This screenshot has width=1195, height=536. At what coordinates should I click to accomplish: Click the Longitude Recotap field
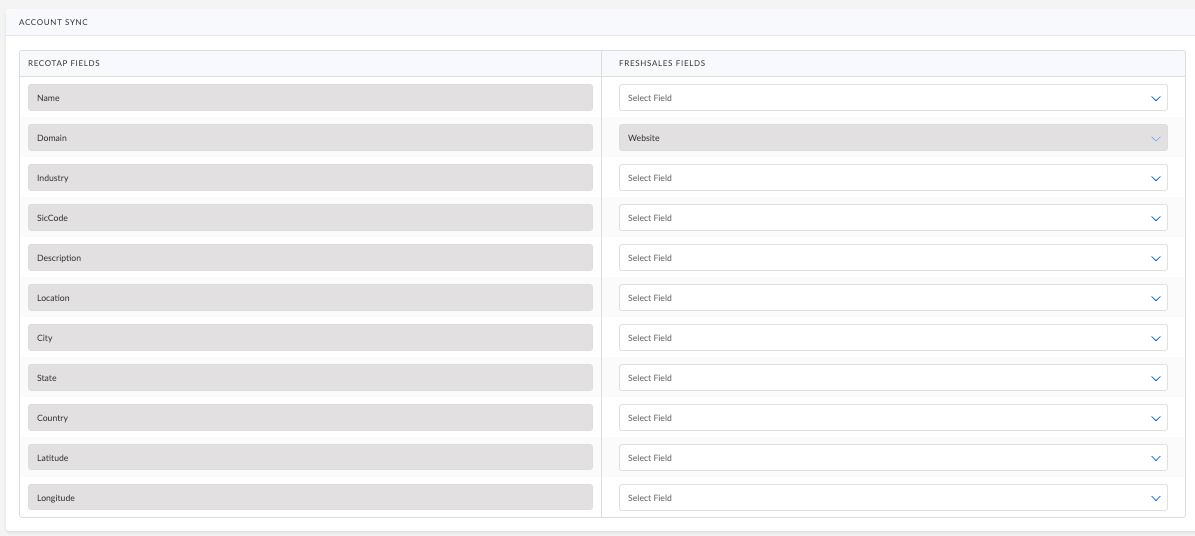pos(310,497)
